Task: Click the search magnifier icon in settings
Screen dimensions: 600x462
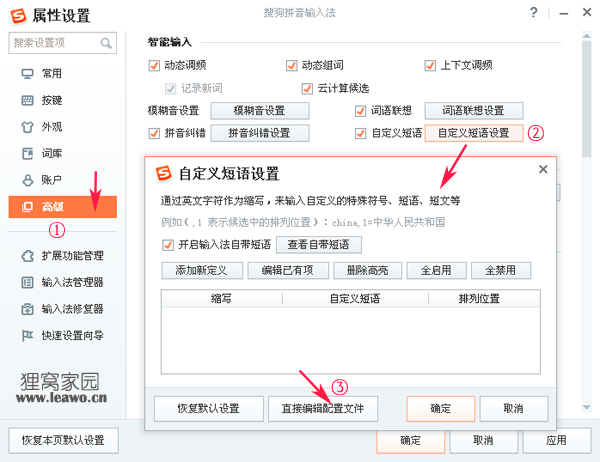Action: pyautogui.click(x=106, y=43)
